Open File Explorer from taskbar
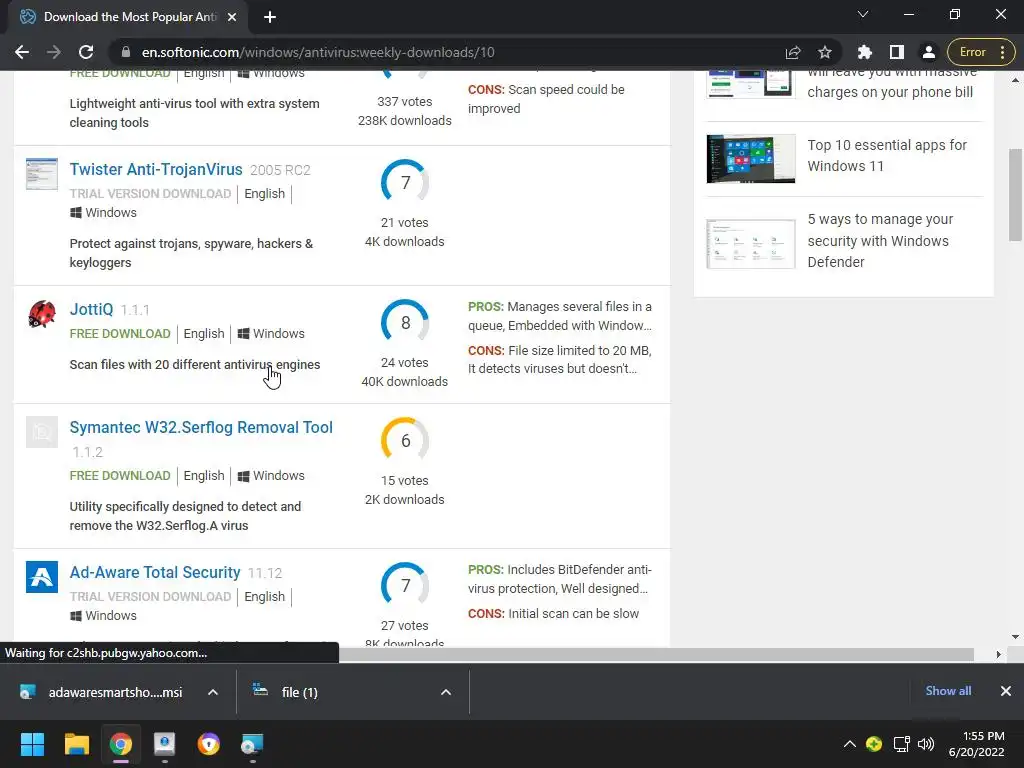Viewport: 1024px width, 768px height. click(x=76, y=744)
